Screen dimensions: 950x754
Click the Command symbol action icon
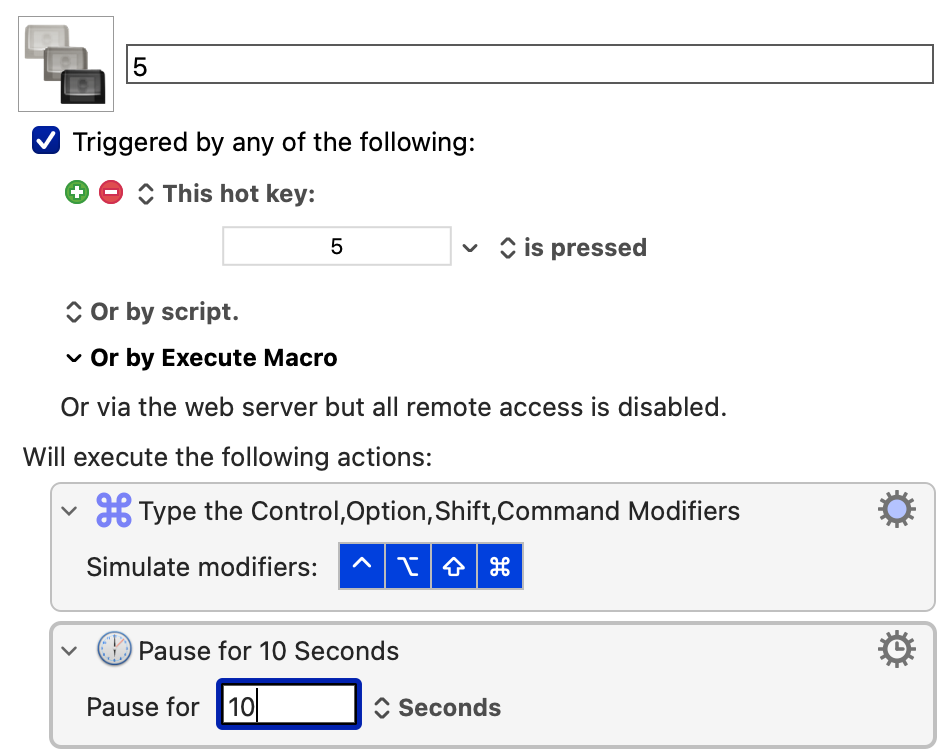[114, 510]
